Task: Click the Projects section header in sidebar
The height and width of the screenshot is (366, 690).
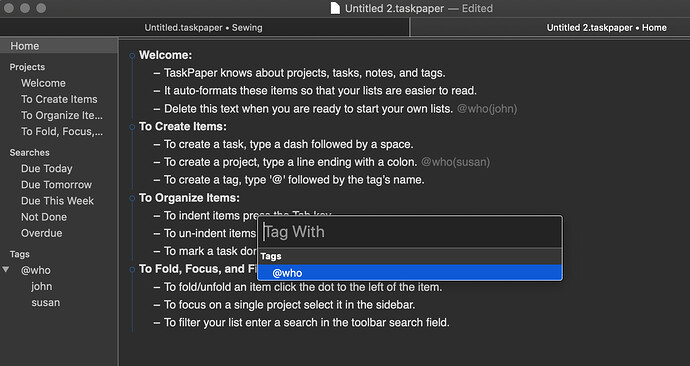Action: (x=27, y=67)
